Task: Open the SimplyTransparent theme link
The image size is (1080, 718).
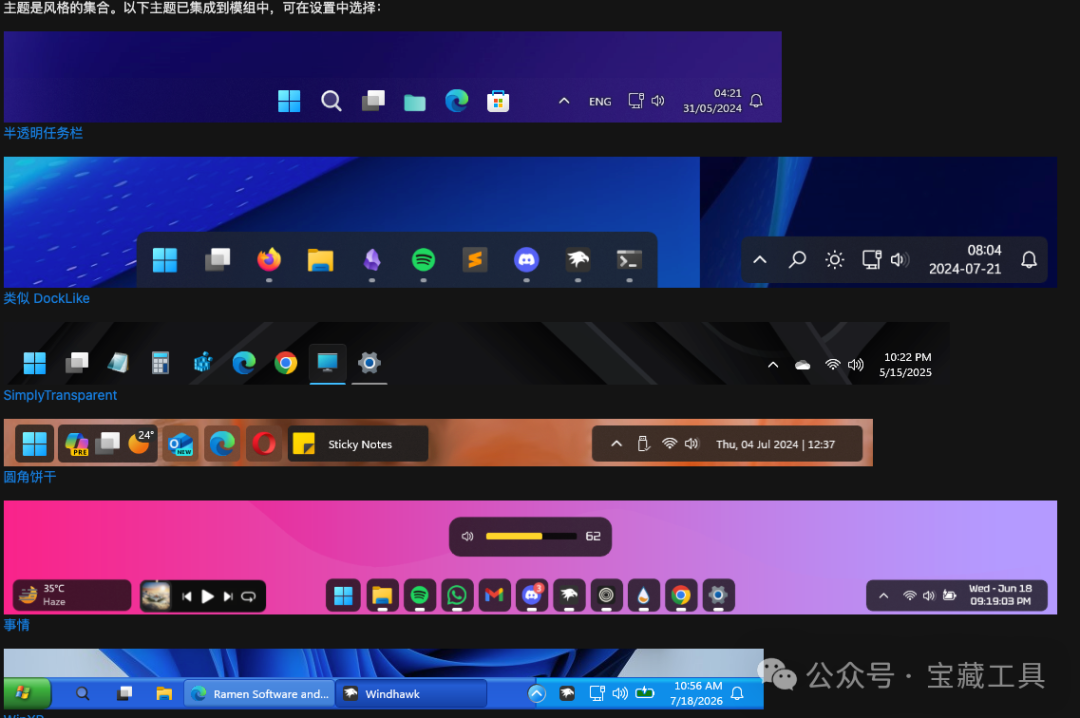Action: pos(60,395)
